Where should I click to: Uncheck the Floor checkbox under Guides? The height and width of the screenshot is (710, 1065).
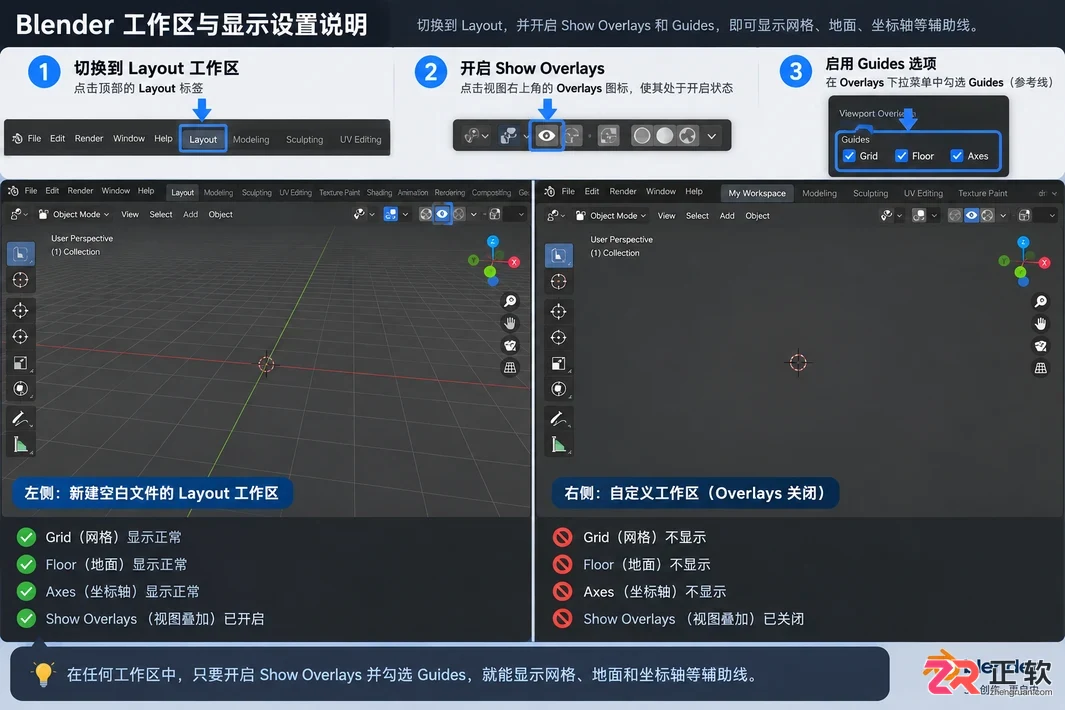[x=901, y=156]
